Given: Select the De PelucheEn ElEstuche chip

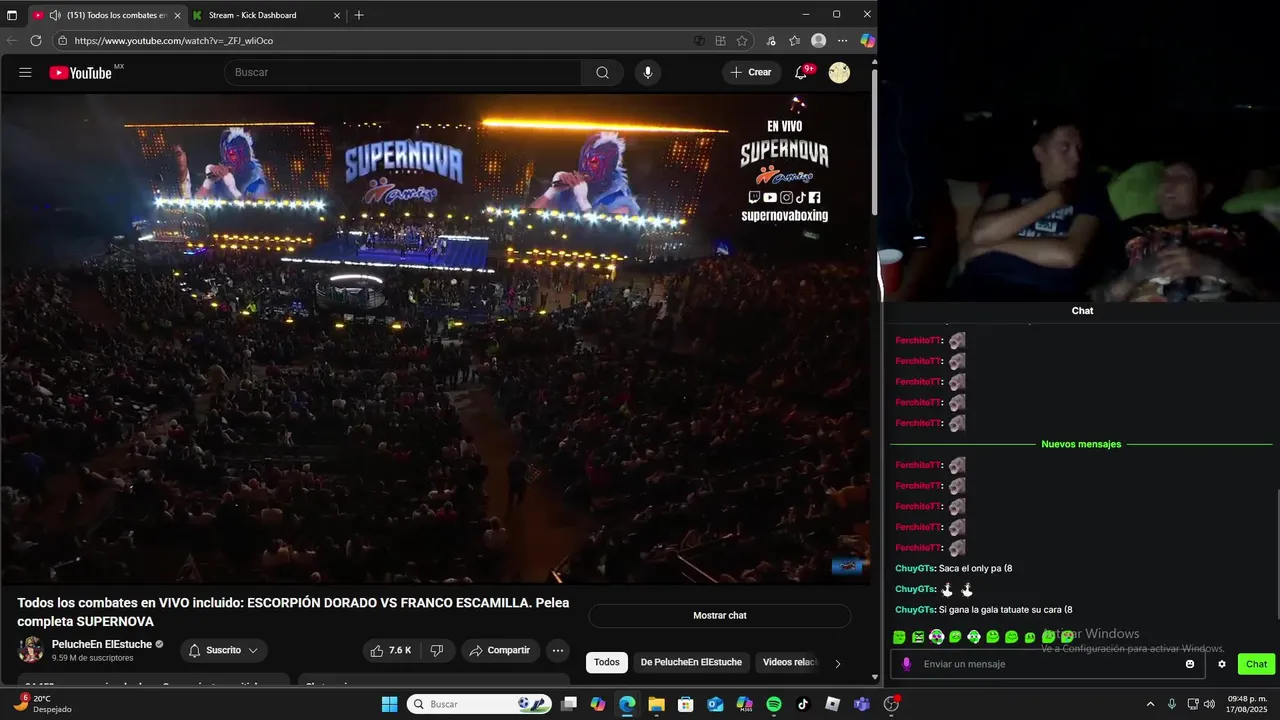Looking at the screenshot, I should 691,662.
